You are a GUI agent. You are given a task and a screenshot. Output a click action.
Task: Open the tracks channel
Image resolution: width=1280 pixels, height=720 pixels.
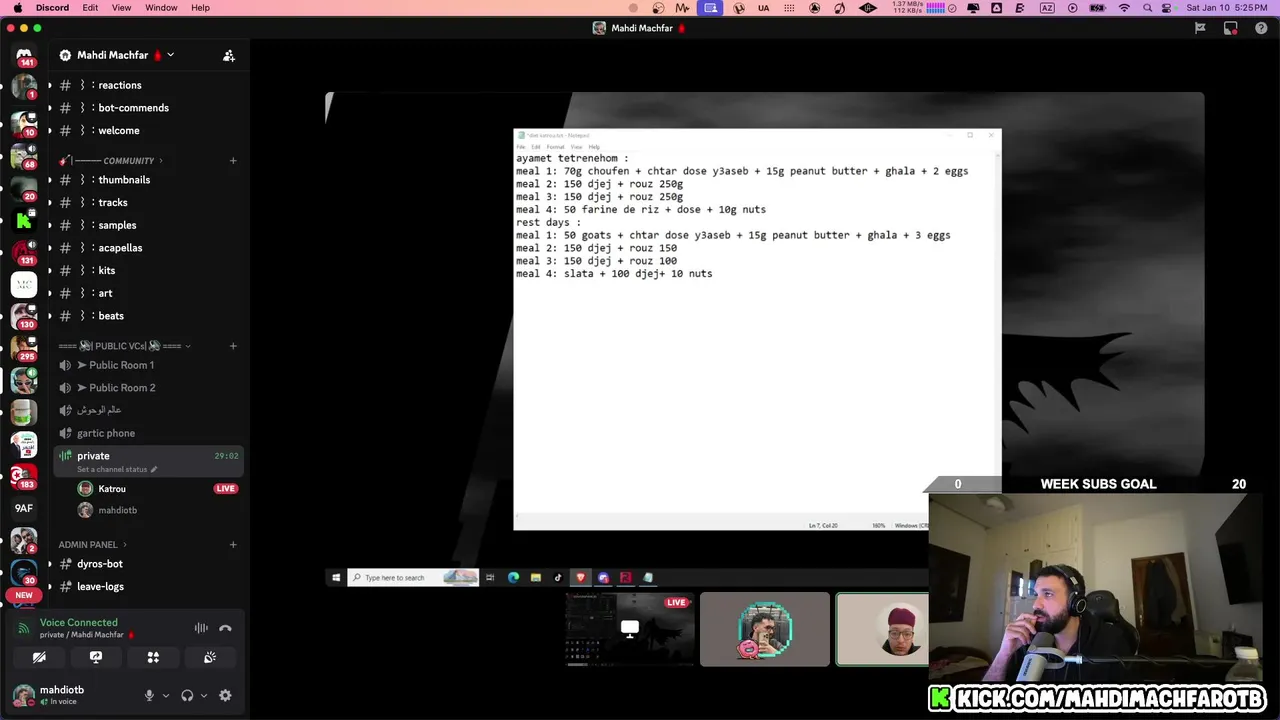pos(148,203)
